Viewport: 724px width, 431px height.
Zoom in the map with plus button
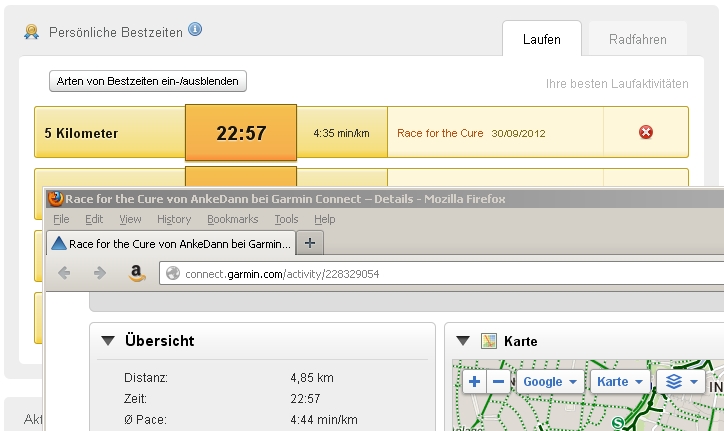pyautogui.click(x=474, y=382)
